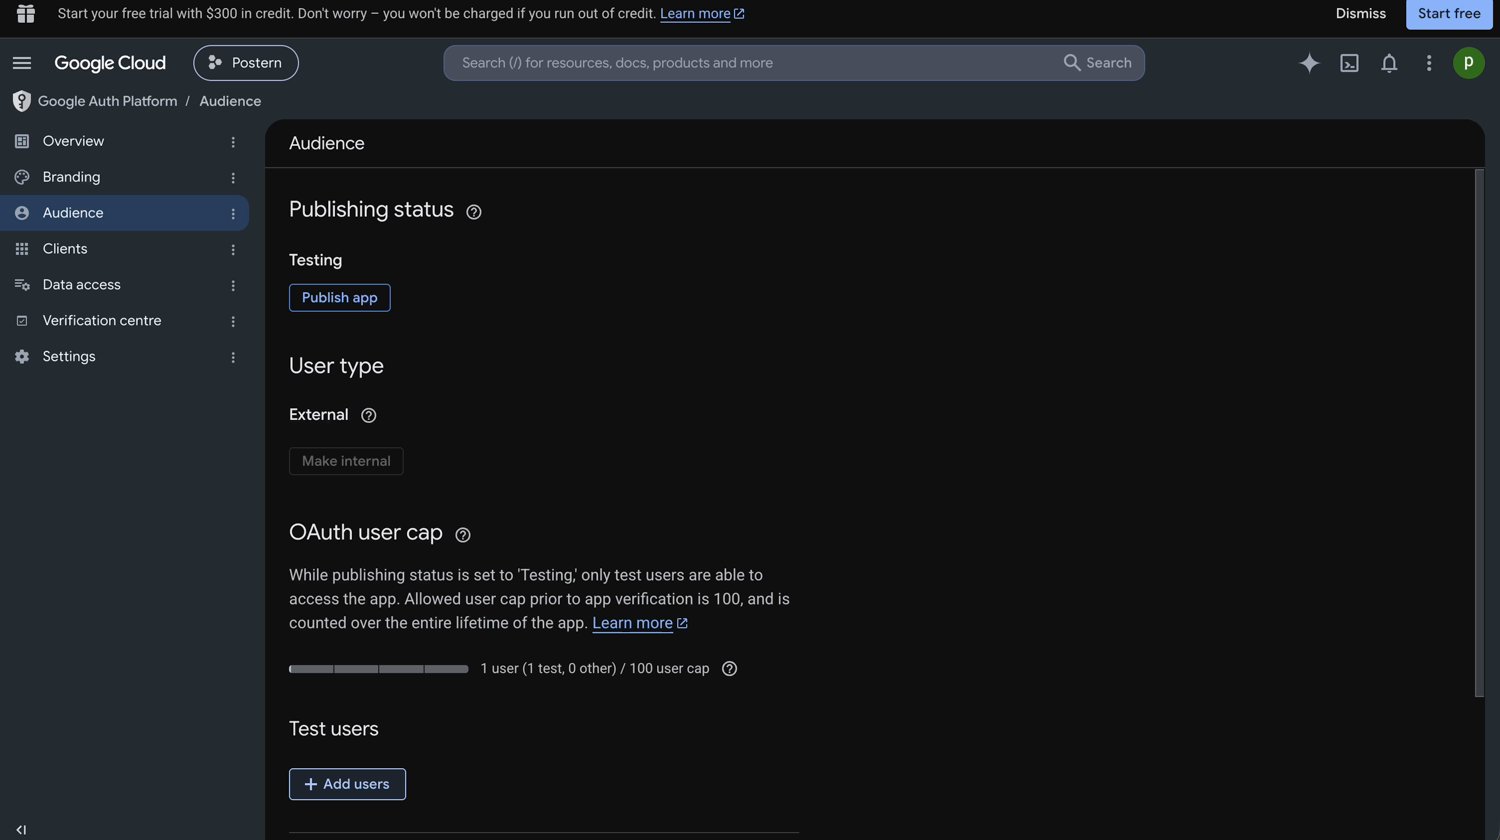Click the Google Auth Platform shield icon
Viewport: 1500px width, 840px height.
coord(21,101)
